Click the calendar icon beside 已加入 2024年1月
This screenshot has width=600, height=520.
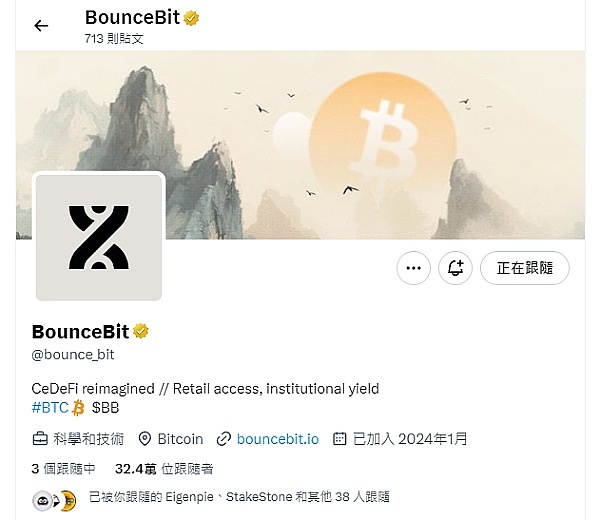click(x=340, y=439)
